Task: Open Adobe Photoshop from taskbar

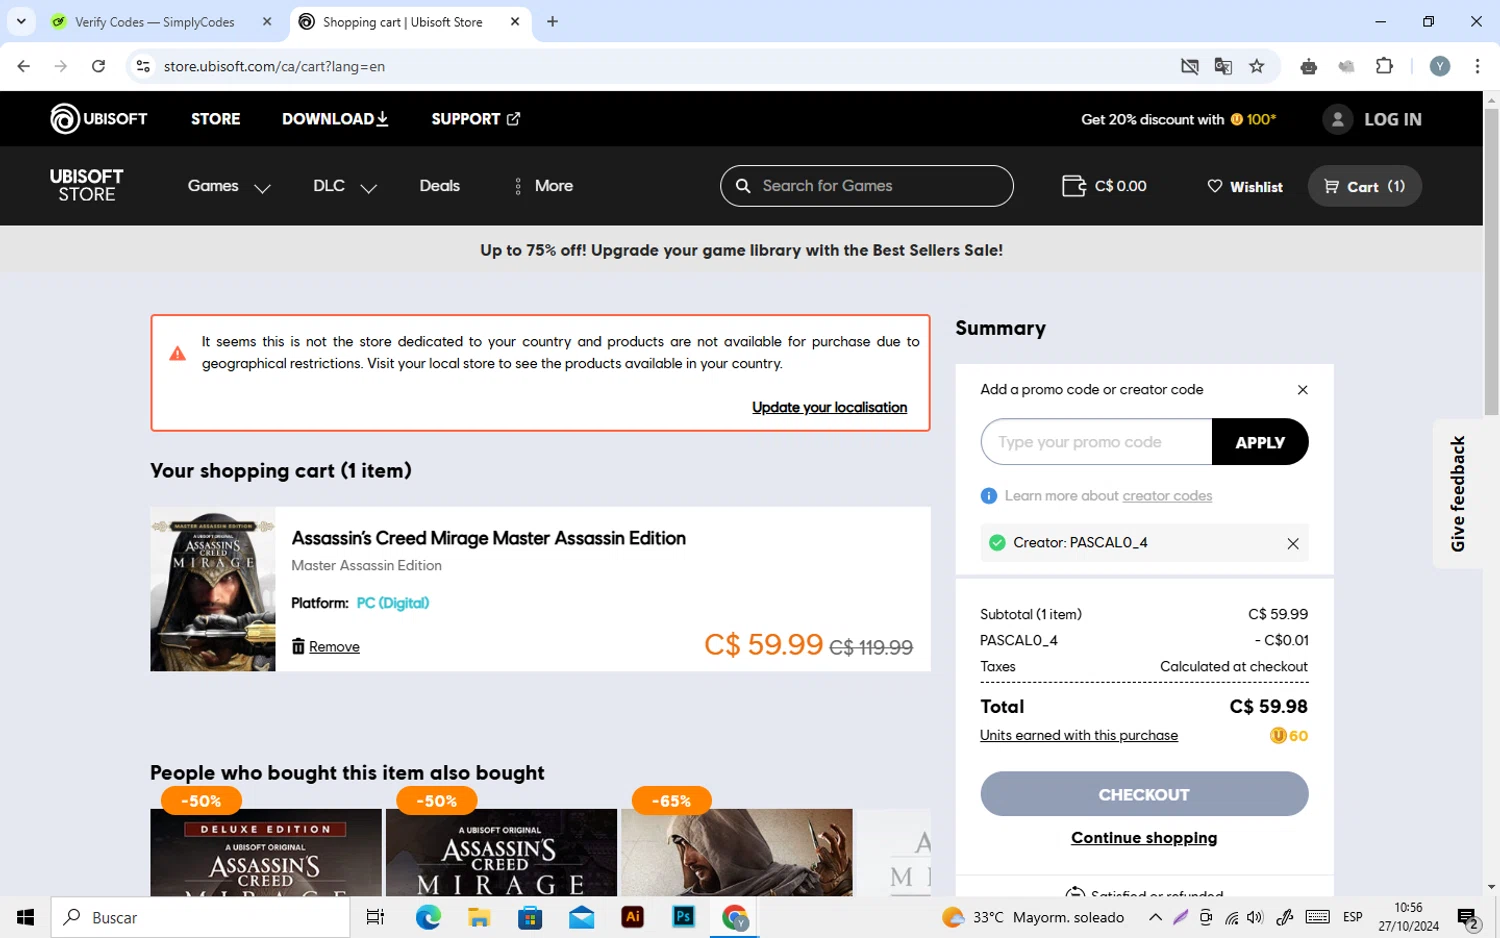Action: pos(683,917)
